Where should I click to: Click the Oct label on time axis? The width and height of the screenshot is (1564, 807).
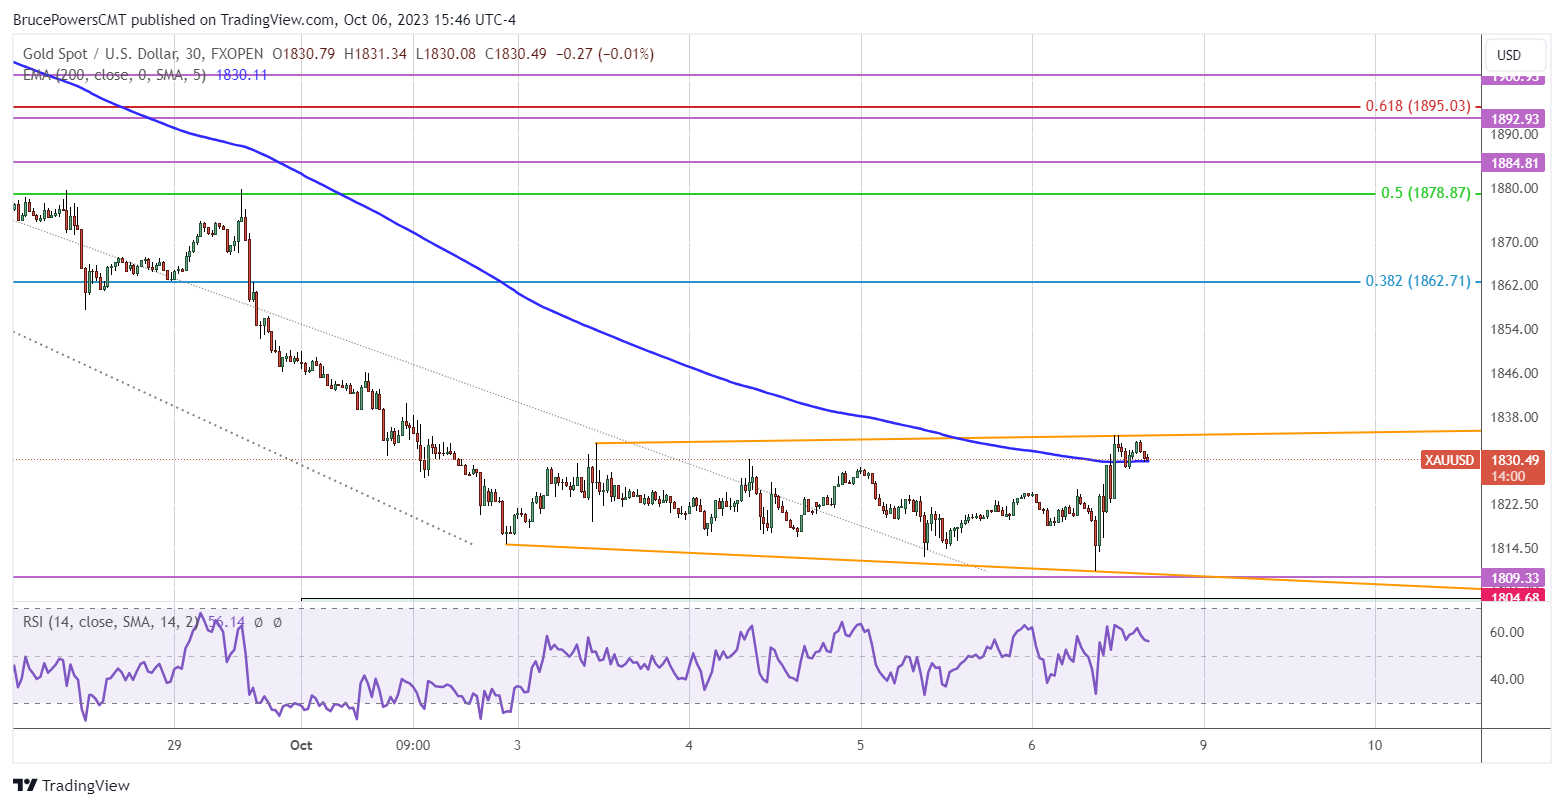coord(301,745)
